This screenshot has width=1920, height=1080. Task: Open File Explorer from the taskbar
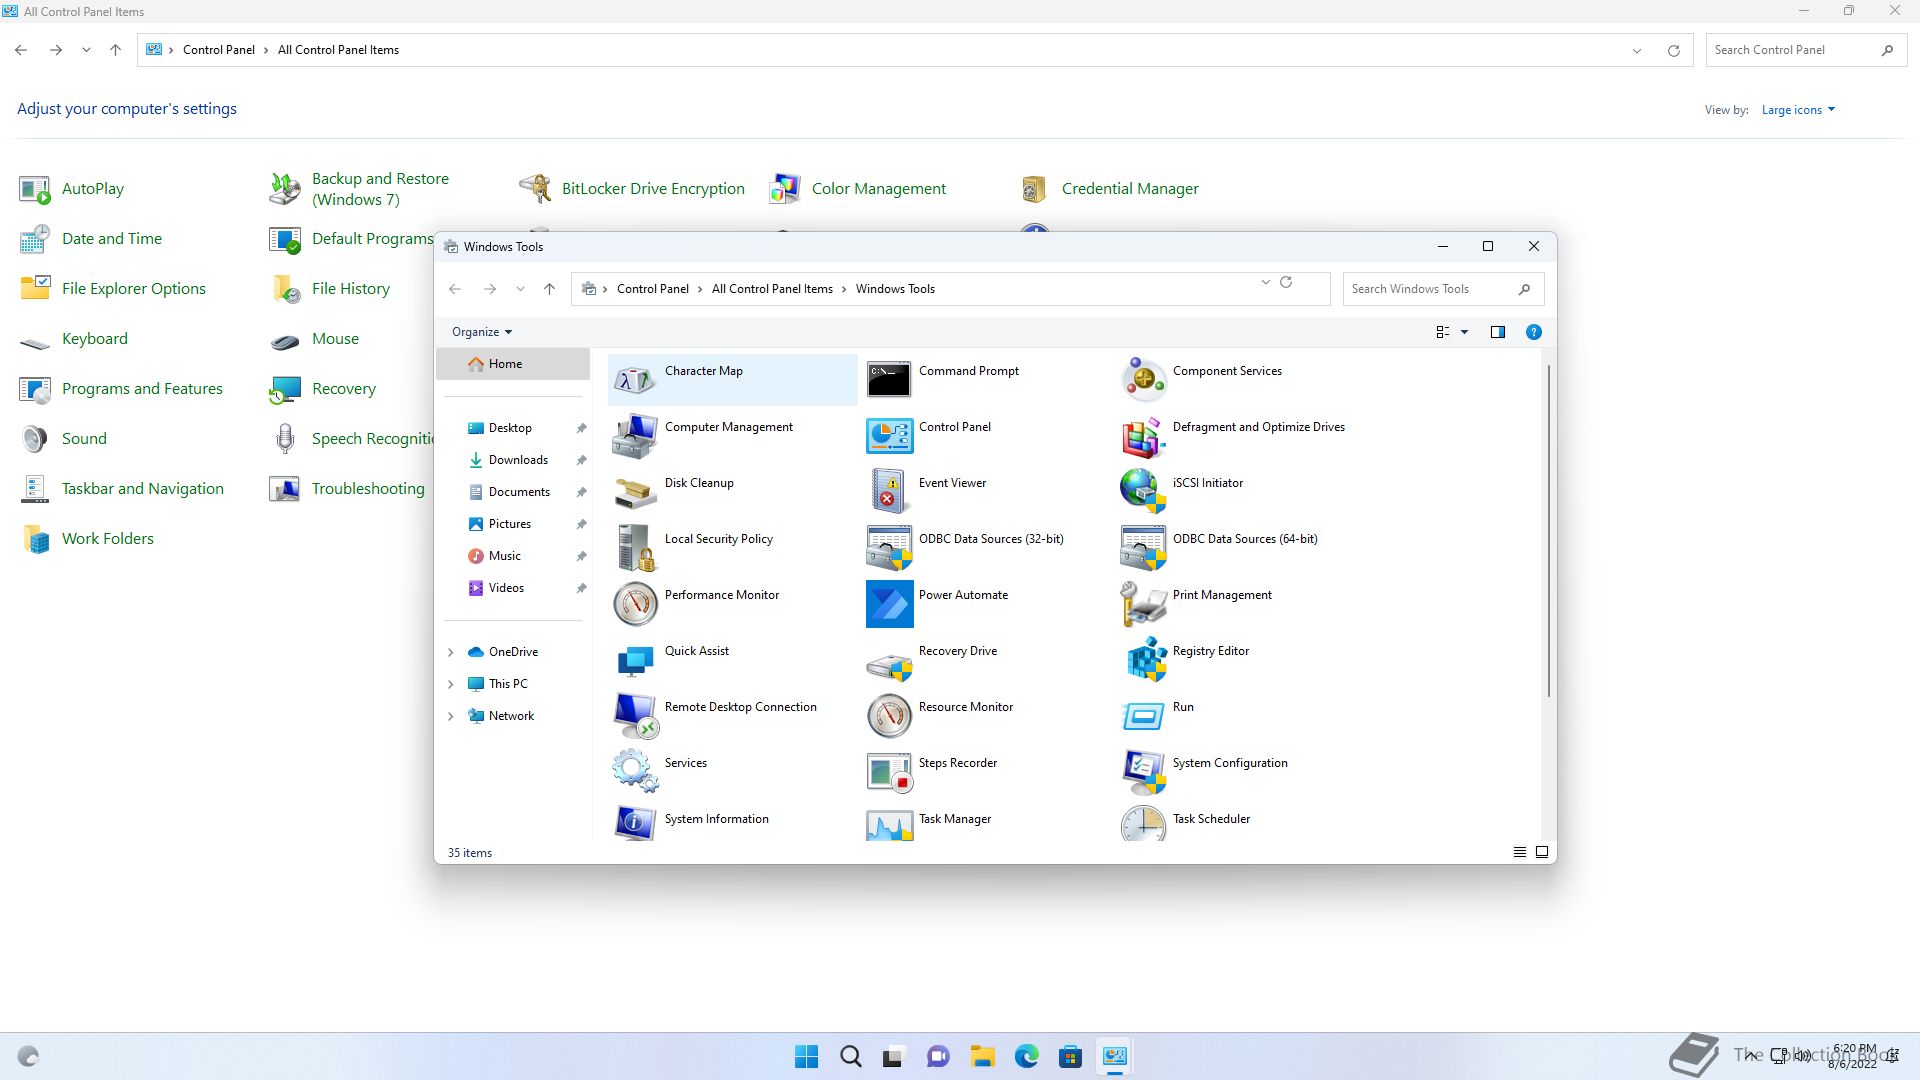983,1056
